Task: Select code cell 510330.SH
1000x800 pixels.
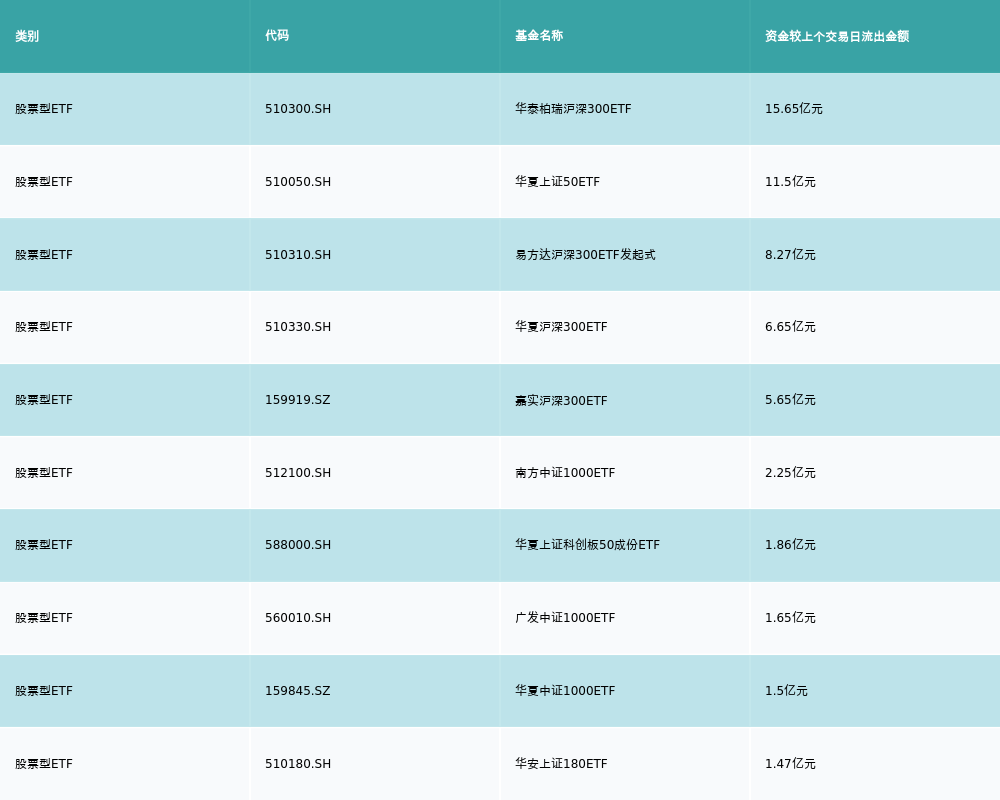Action: coord(298,327)
